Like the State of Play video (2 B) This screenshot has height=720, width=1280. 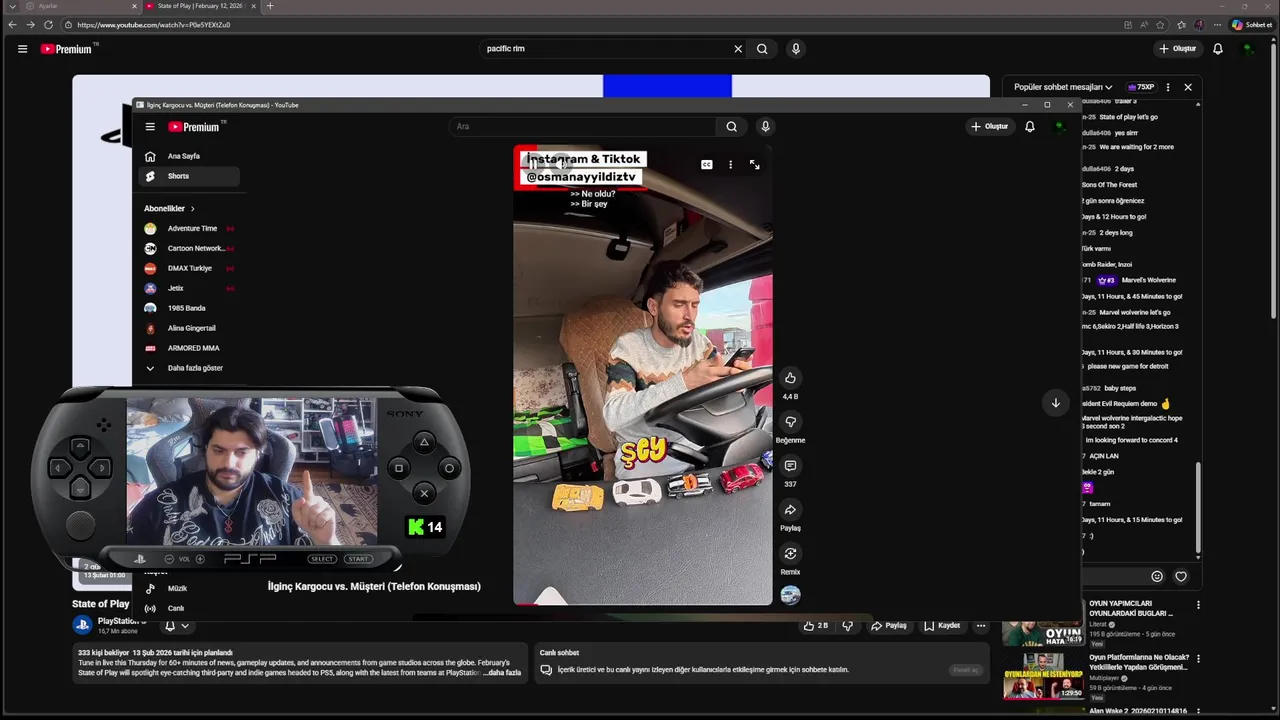[815, 626]
